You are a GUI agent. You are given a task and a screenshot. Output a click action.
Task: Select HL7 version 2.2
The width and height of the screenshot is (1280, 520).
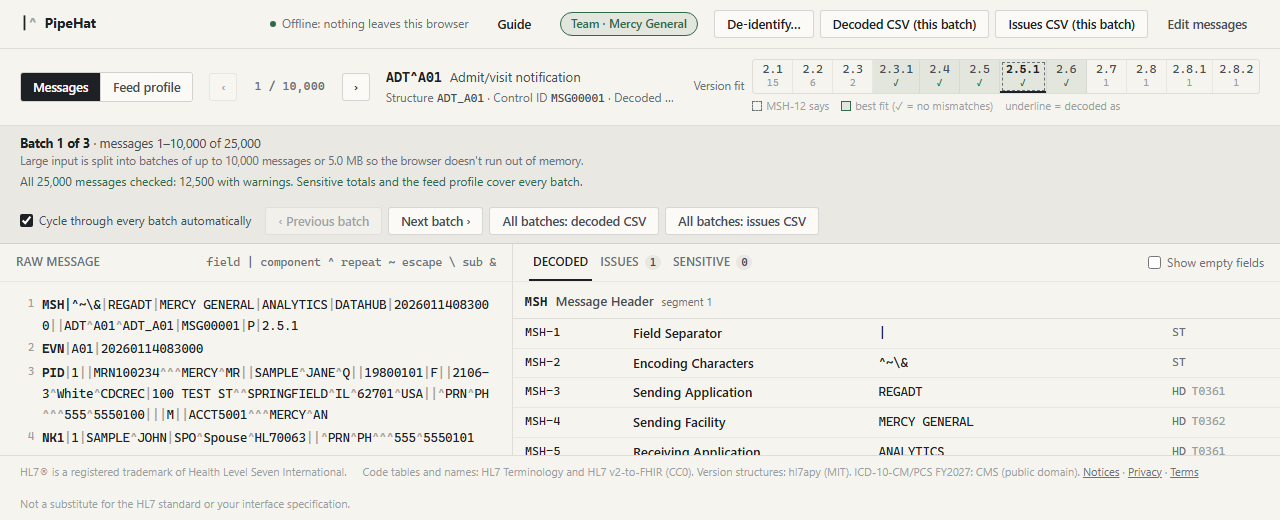point(813,76)
